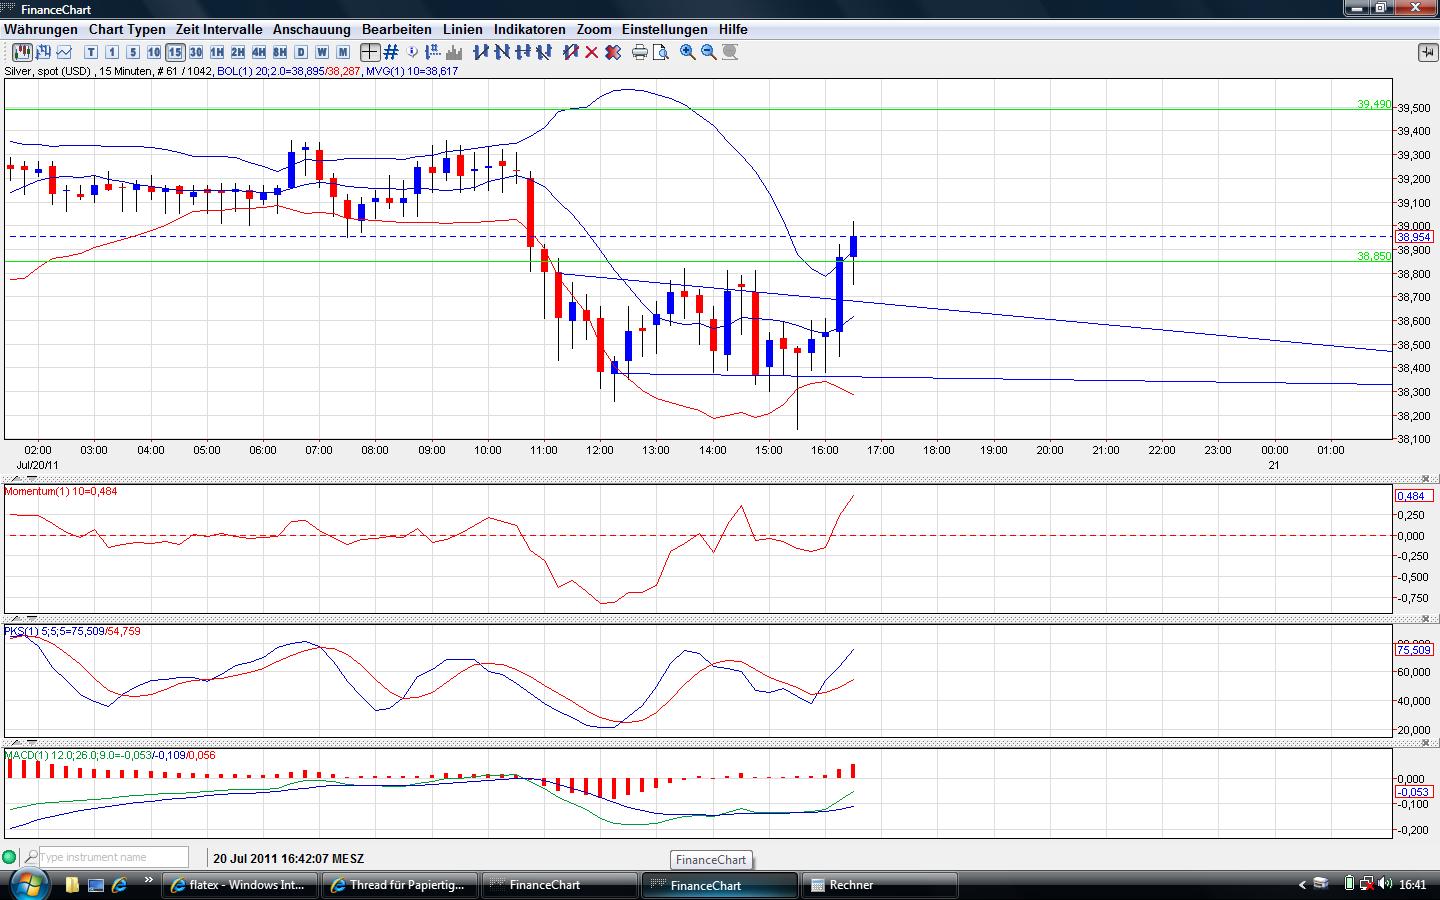Switch to the line chart type icon
This screenshot has height=900, width=1440.
65,52
